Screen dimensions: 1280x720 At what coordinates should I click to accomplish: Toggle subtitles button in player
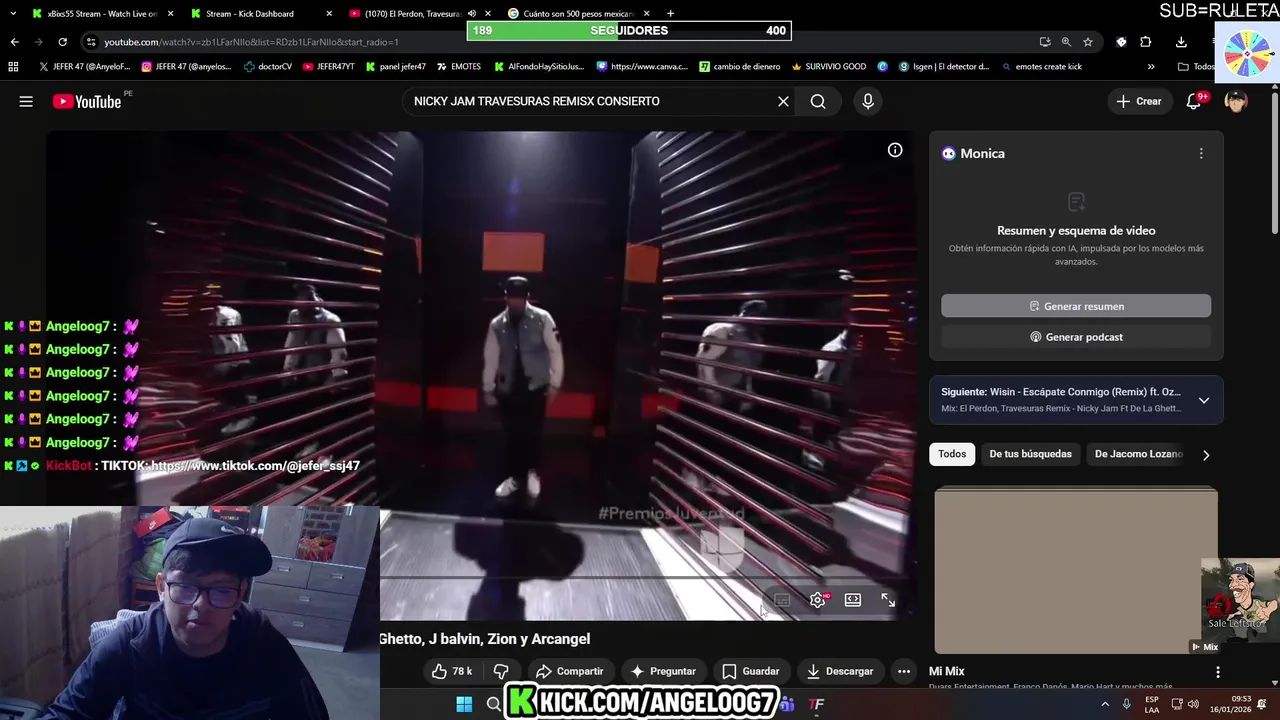click(x=782, y=600)
